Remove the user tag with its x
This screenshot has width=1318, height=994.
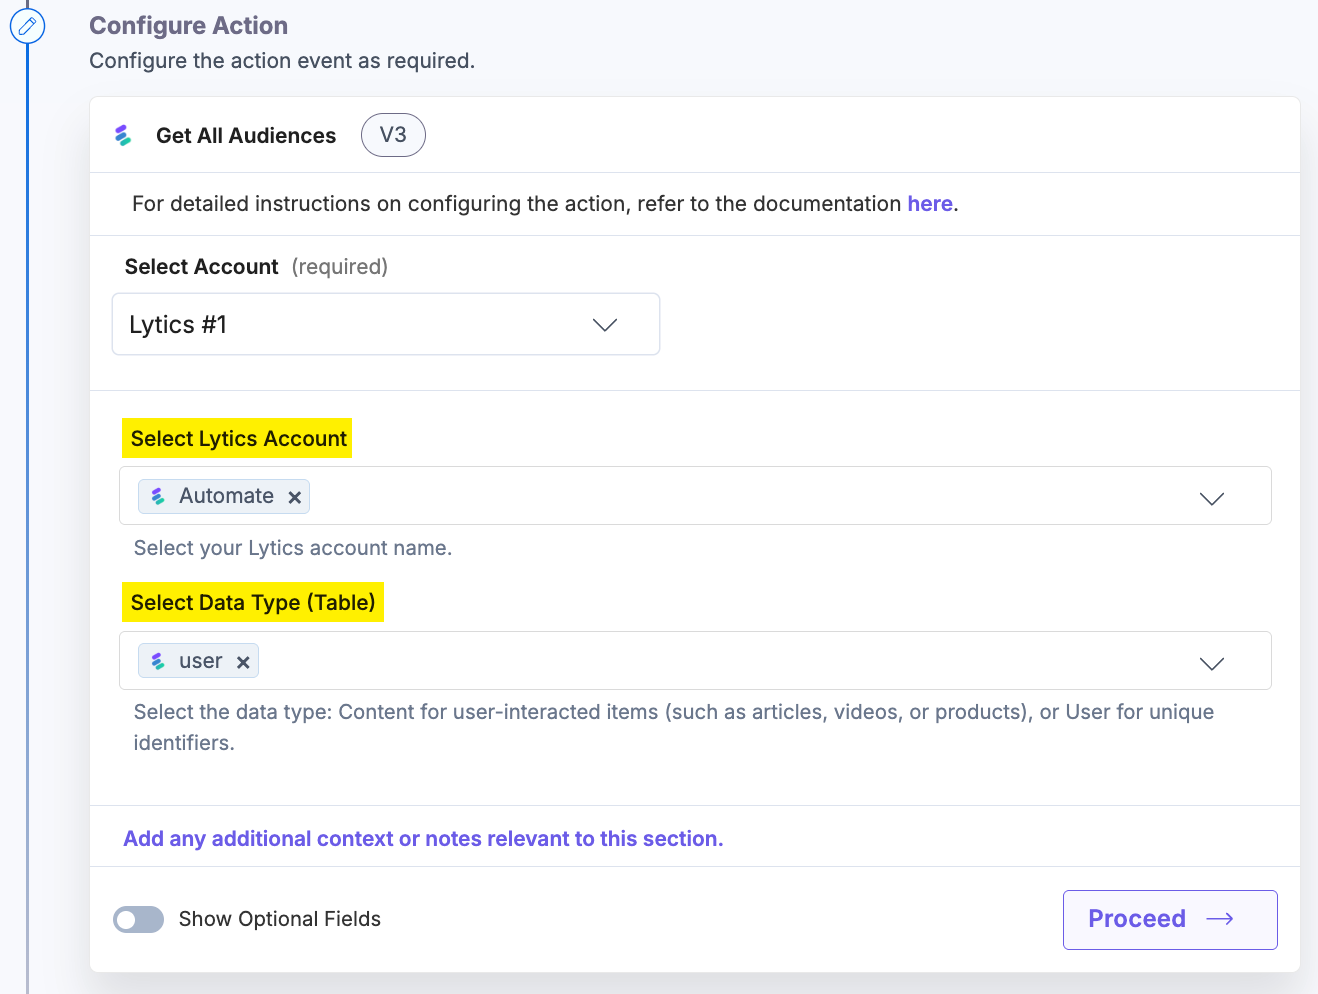[x=243, y=662]
